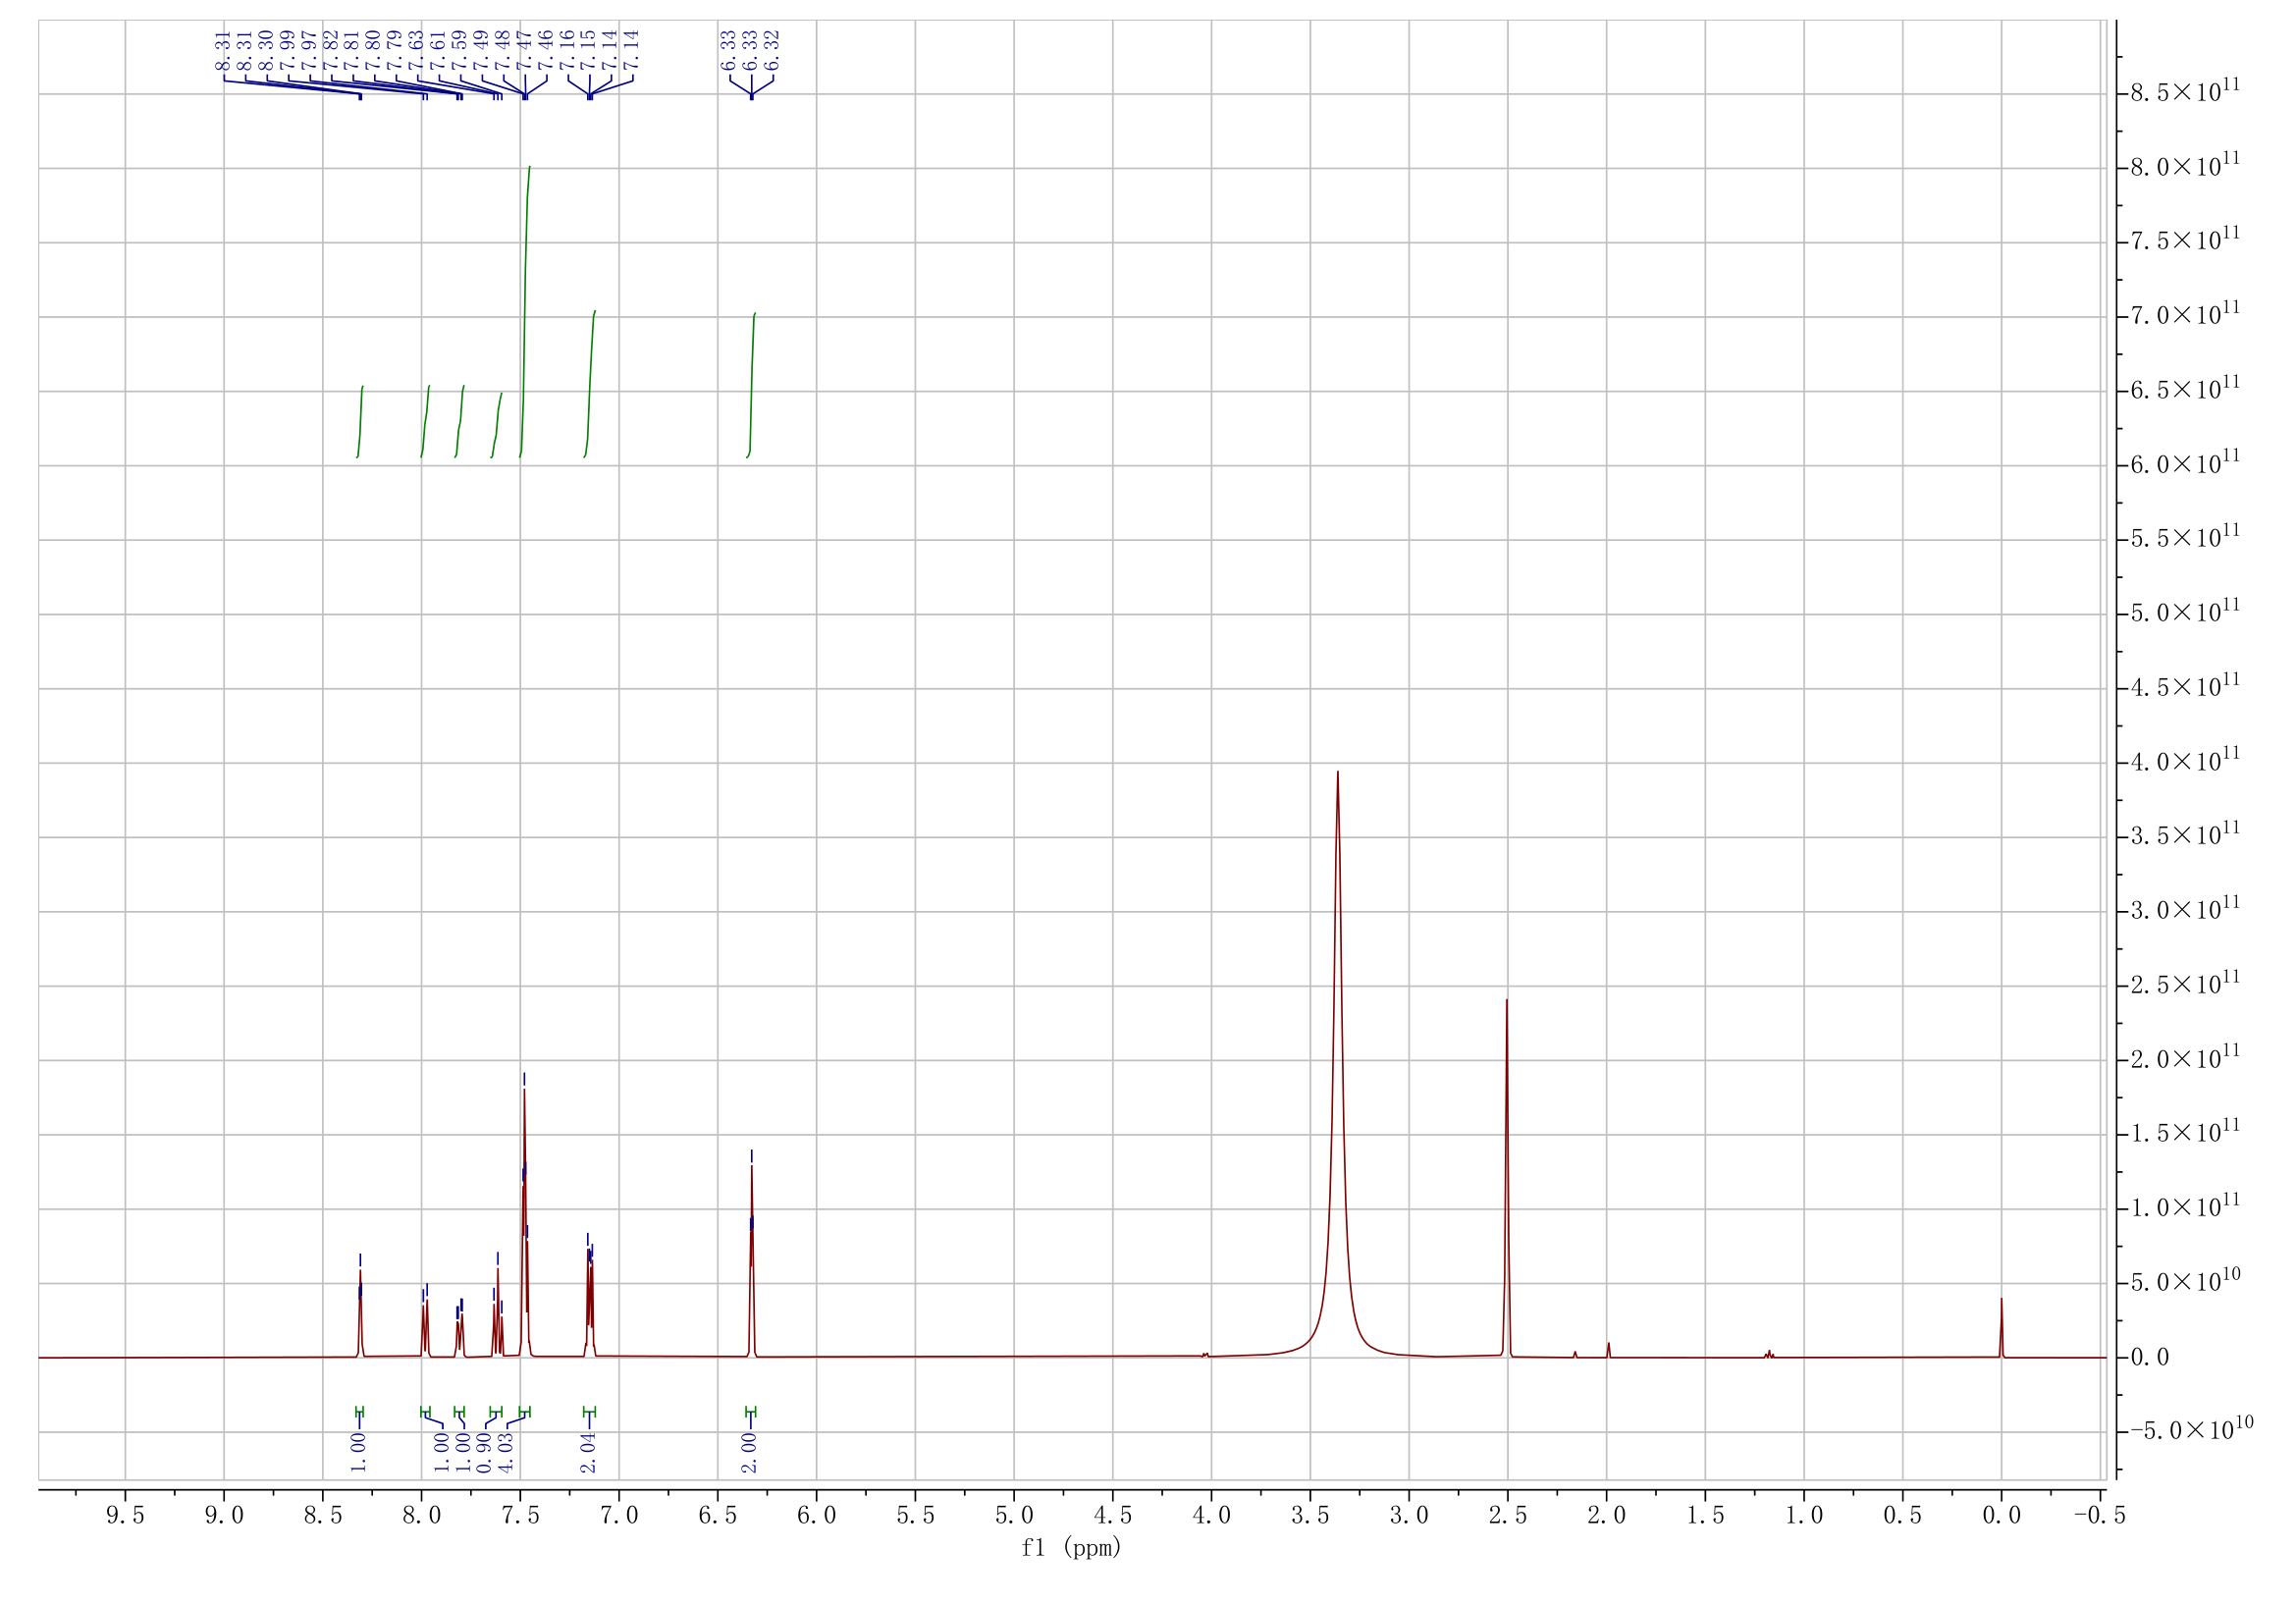Select the 8.5 tick label on the ppm axis
The height and width of the screenshot is (1604, 2296).
(323, 1516)
